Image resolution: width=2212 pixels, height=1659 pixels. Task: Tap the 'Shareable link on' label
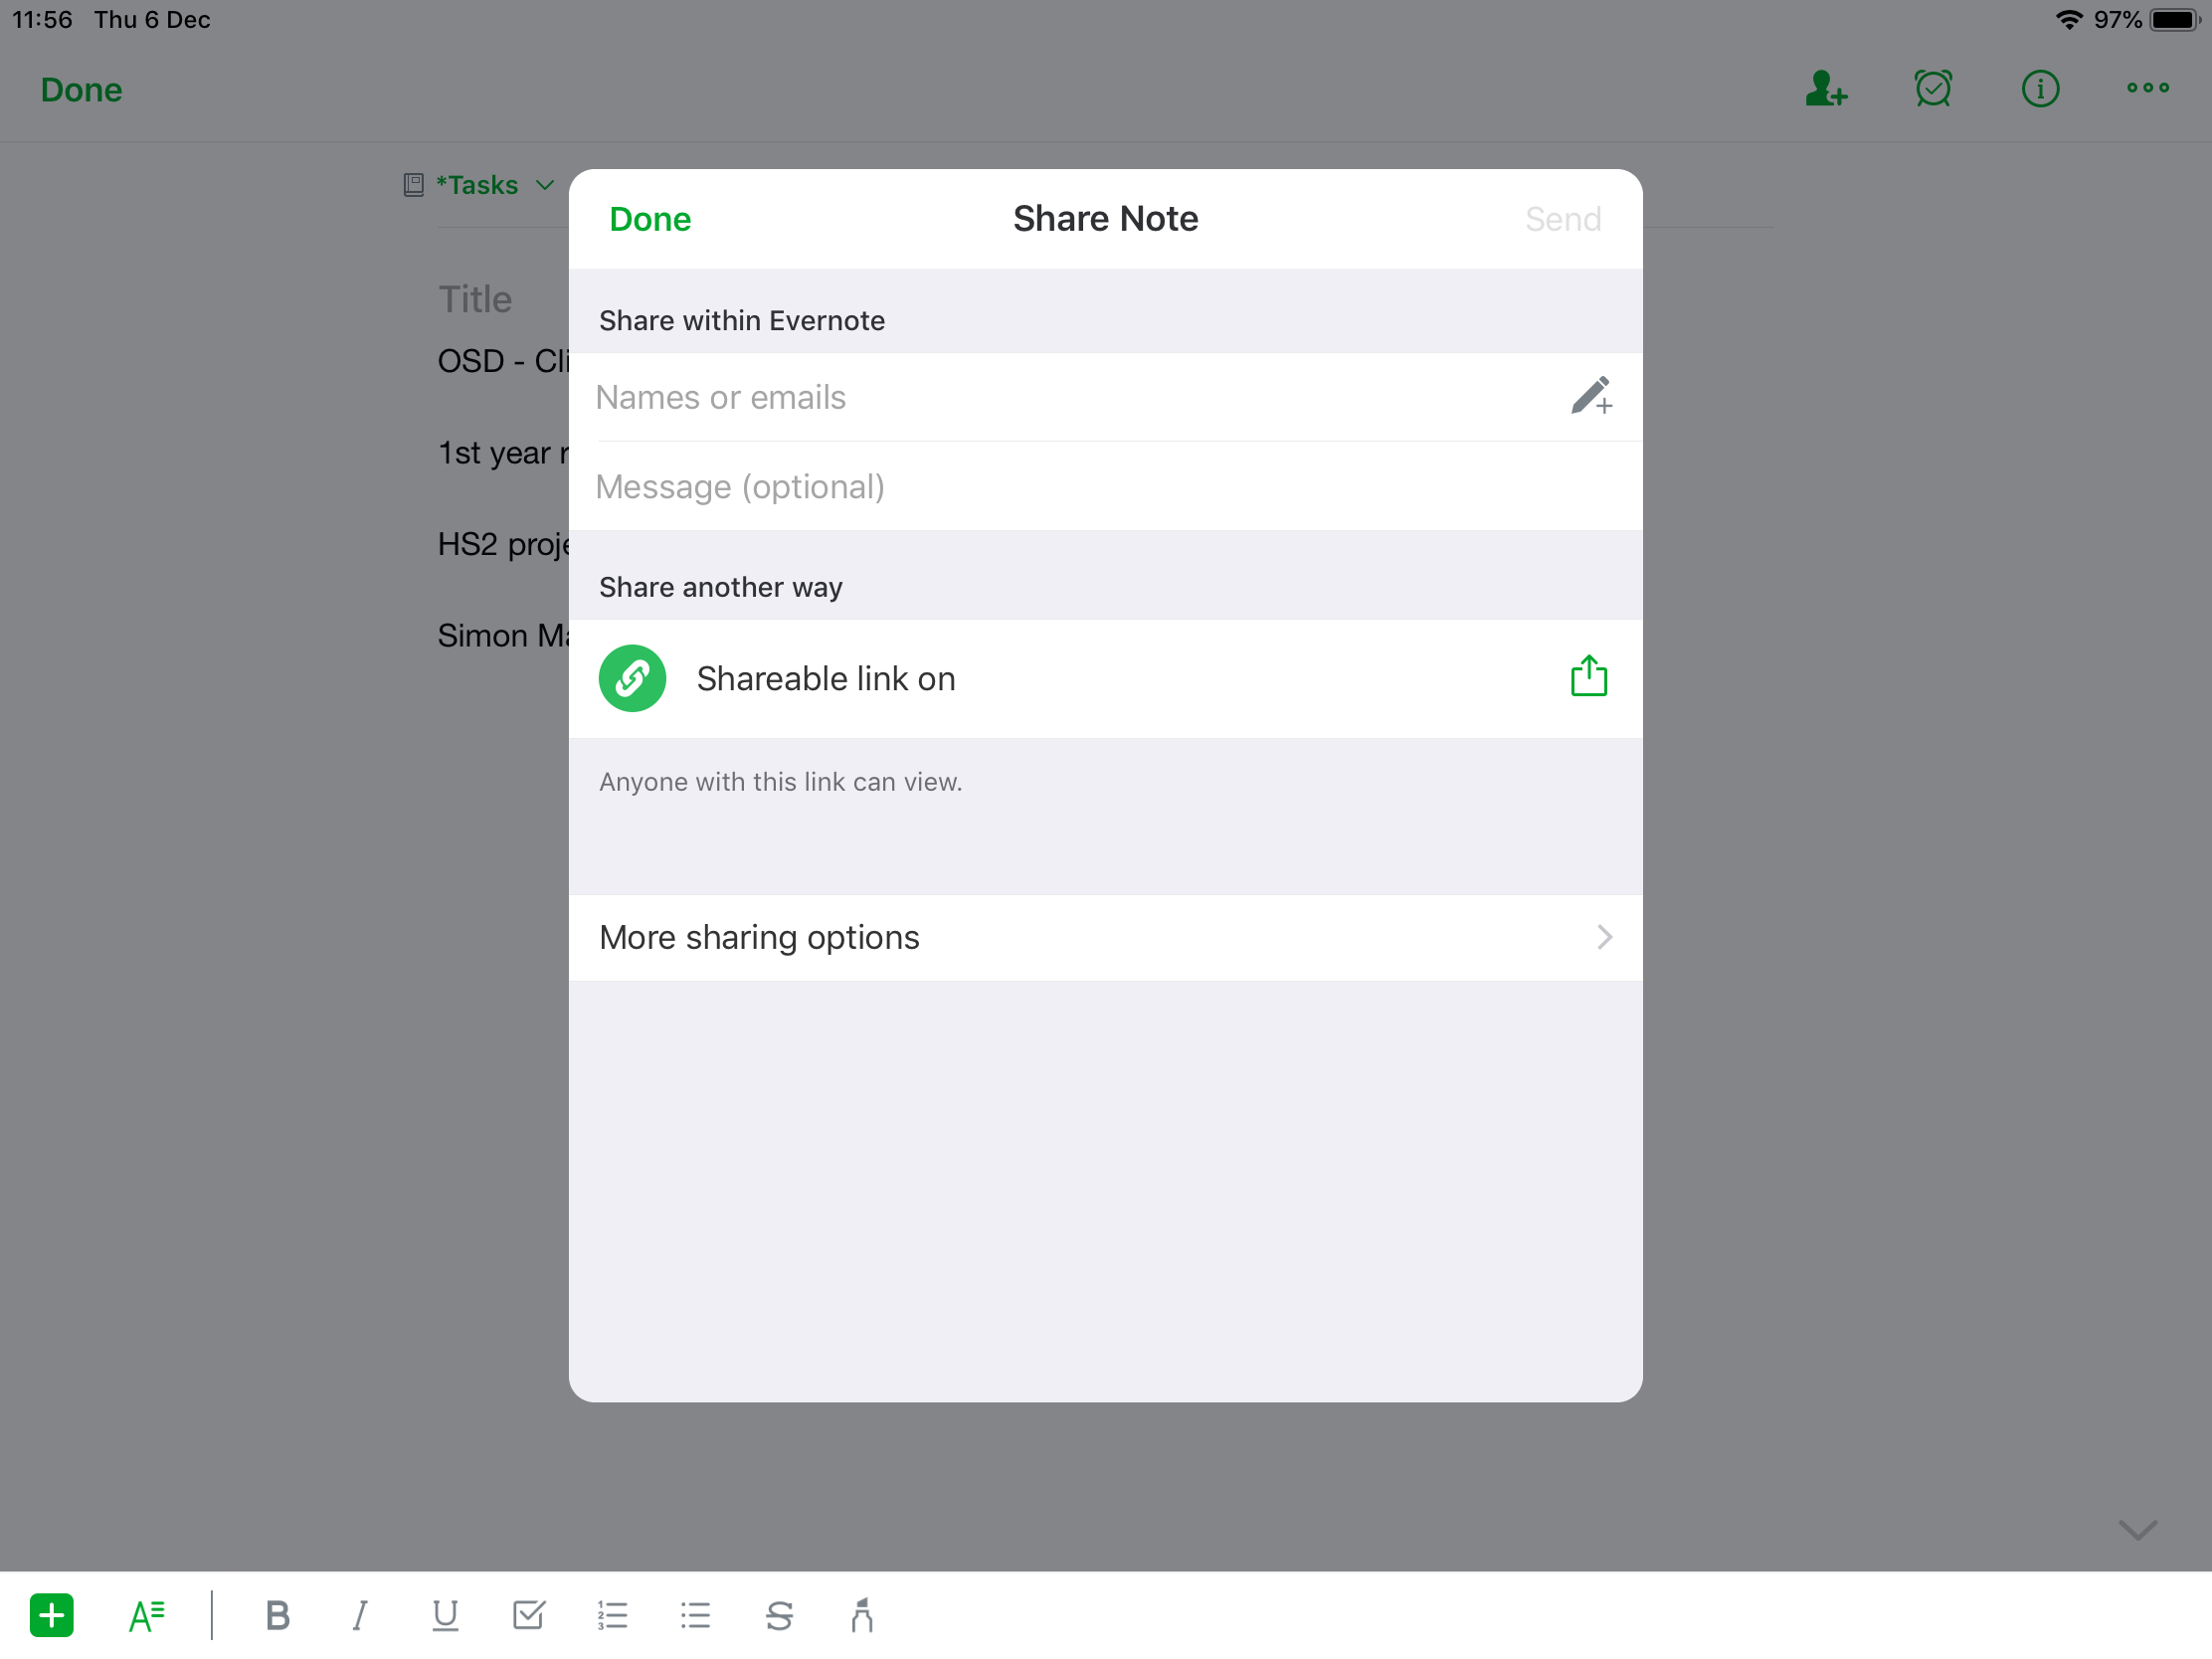click(x=826, y=678)
